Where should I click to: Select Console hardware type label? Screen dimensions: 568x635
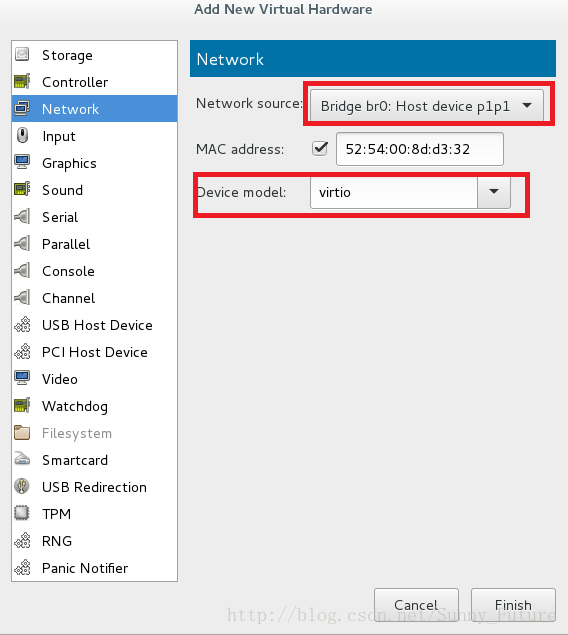tap(68, 271)
